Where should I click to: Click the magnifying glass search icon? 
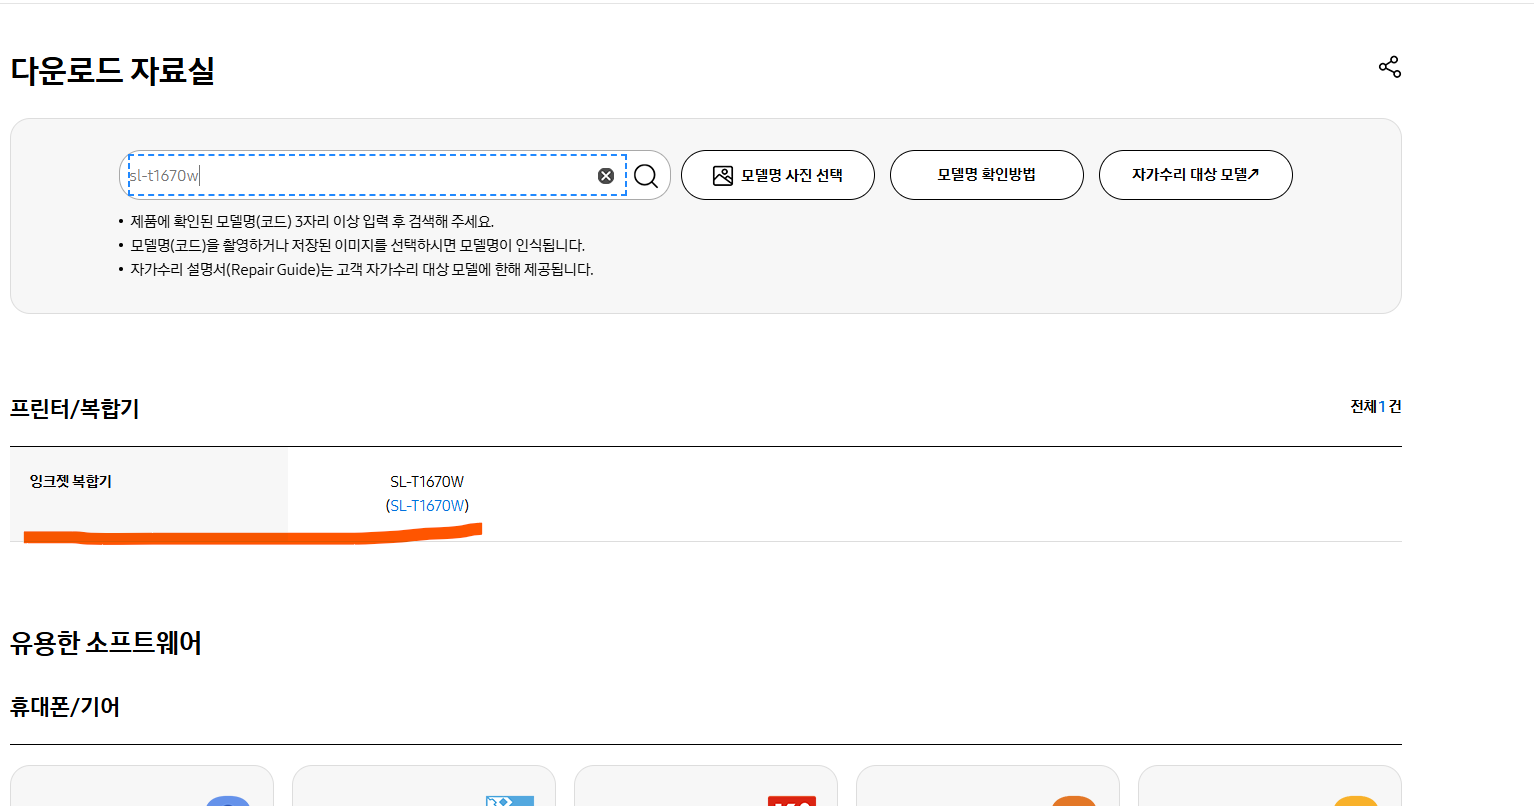tap(646, 175)
